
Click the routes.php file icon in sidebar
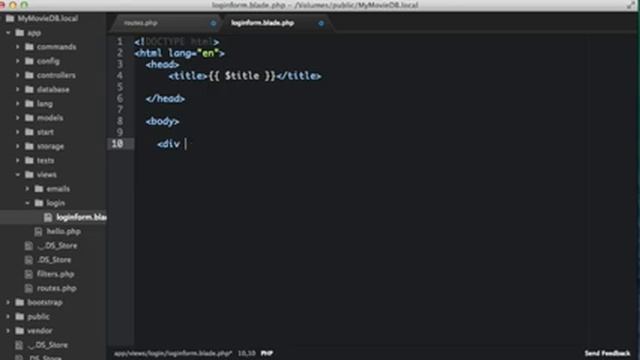click(x=29, y=289)
